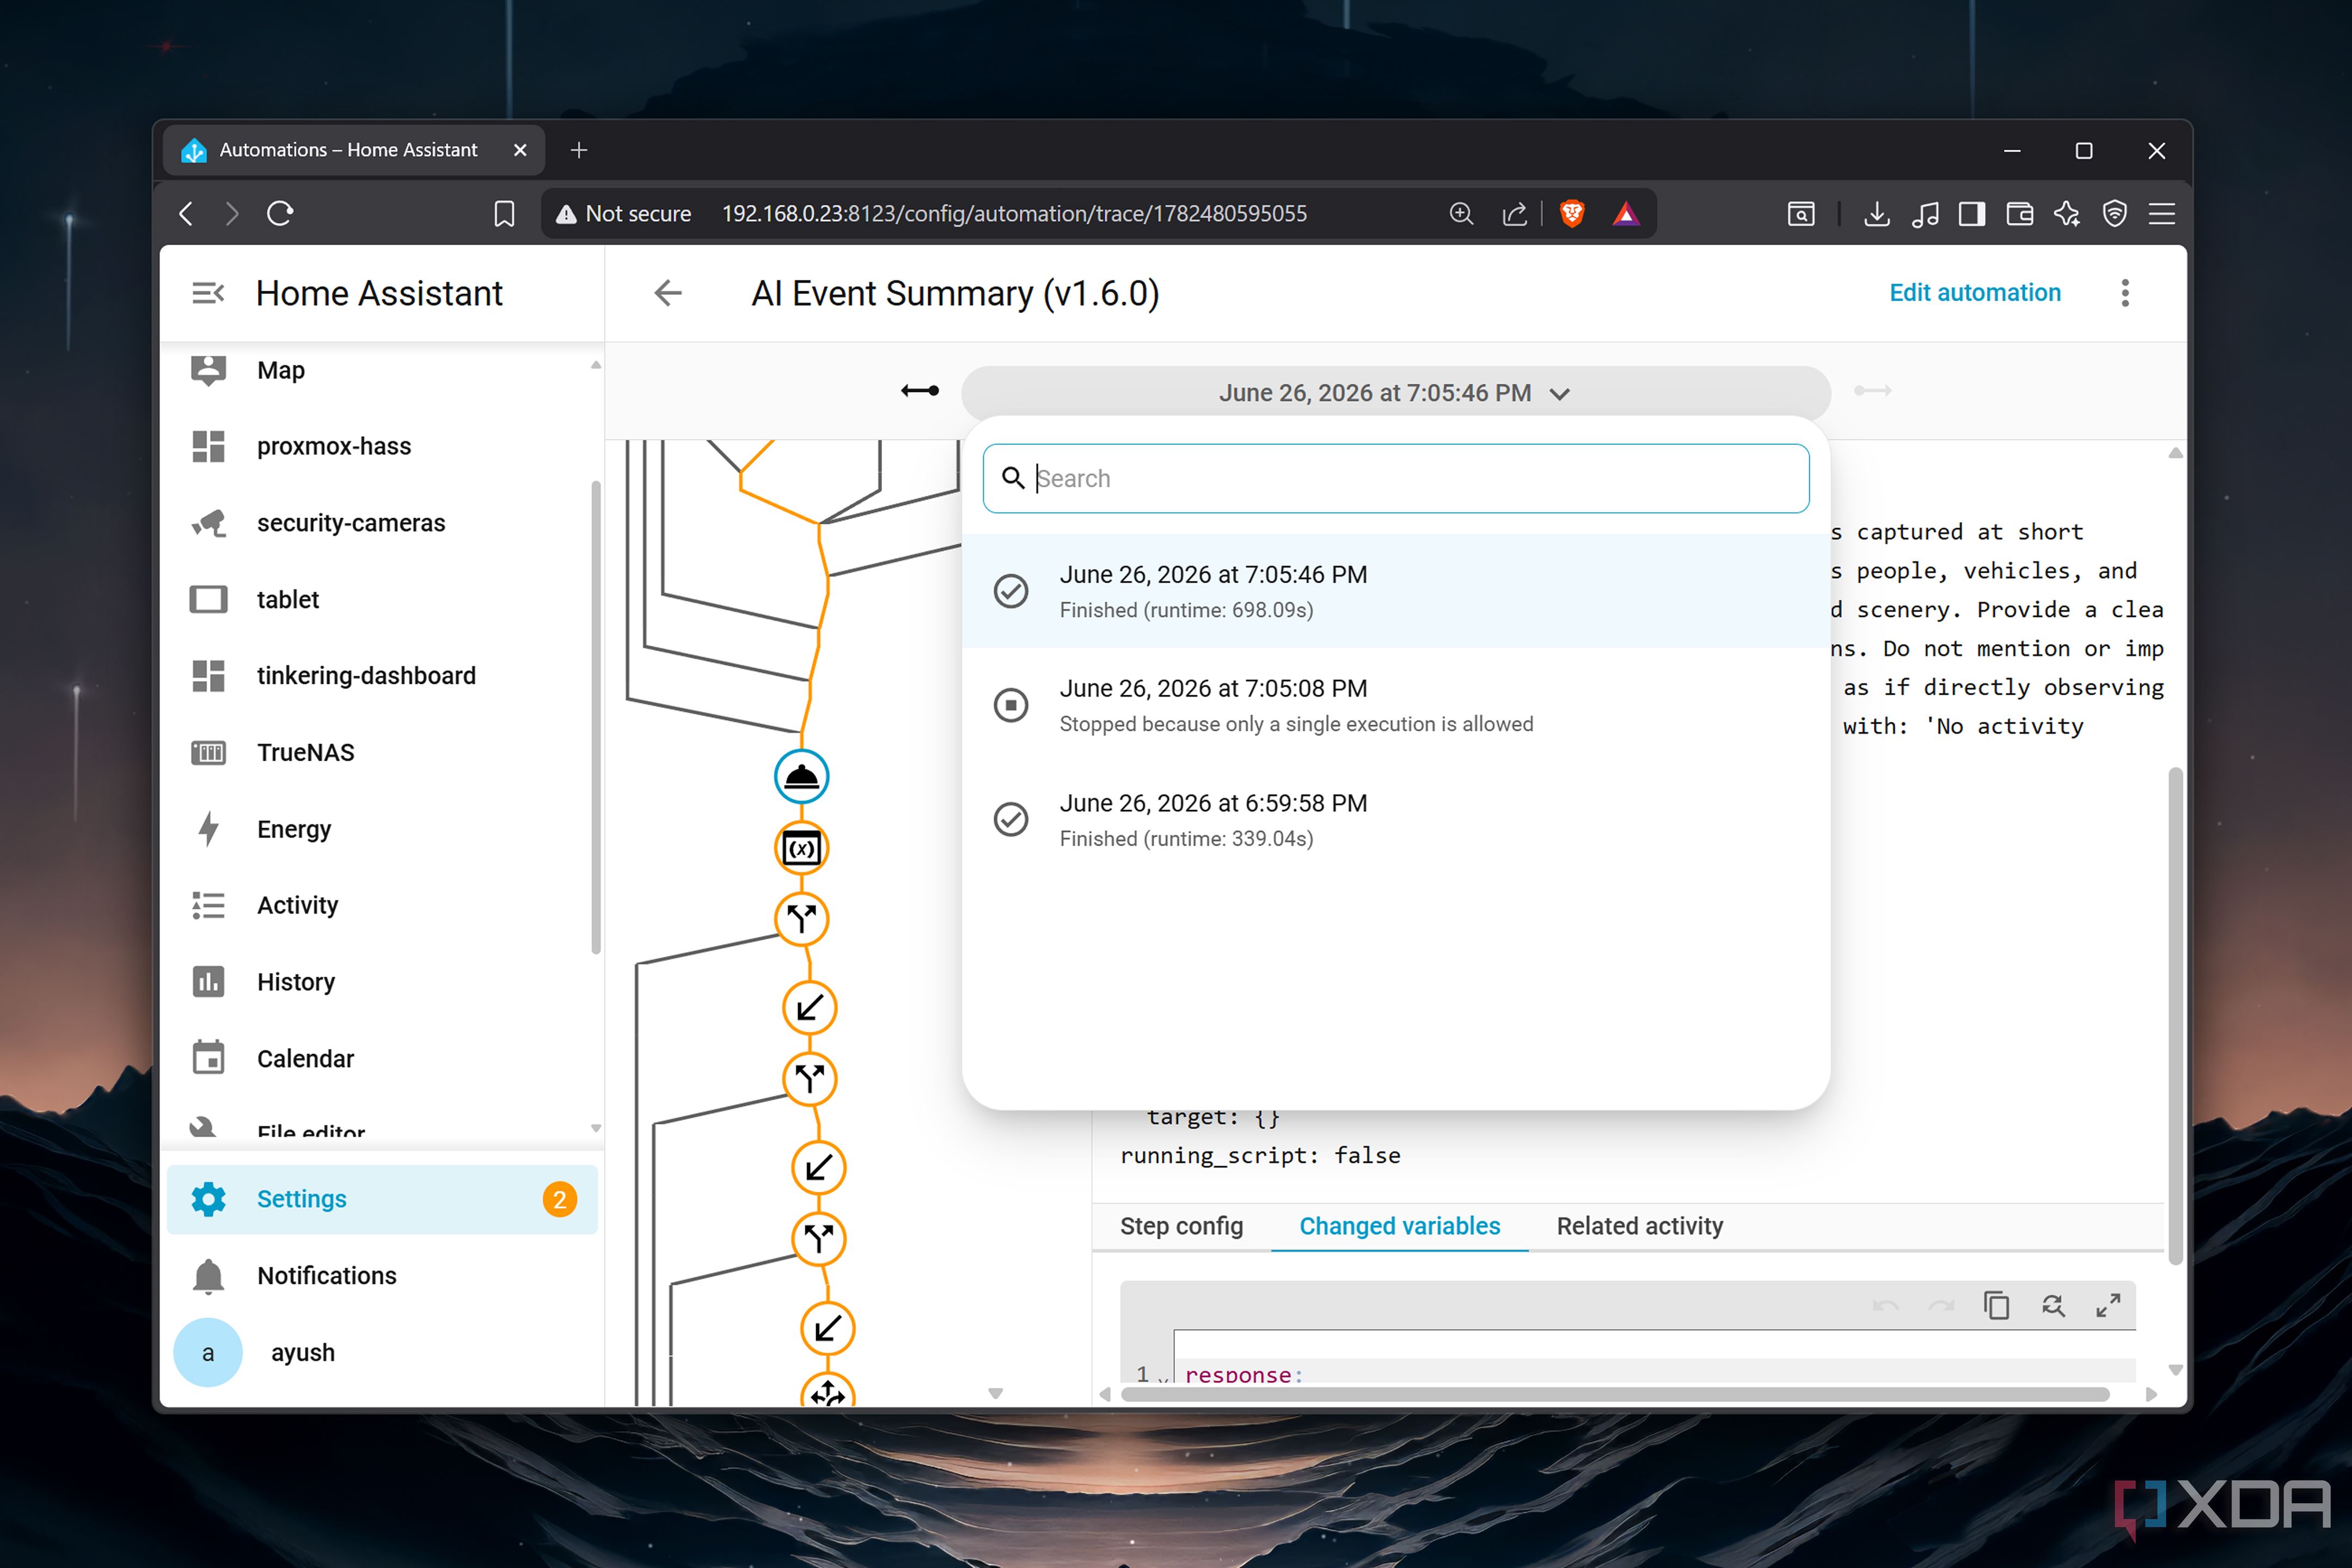Screen dimensions: 2352x1568
Task: Click the vertical scrollbar of details panel
Action: click(2175, 1015)
